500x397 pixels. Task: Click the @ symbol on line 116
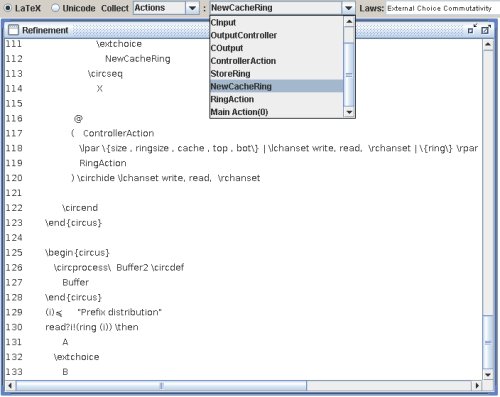pos(78,119)
